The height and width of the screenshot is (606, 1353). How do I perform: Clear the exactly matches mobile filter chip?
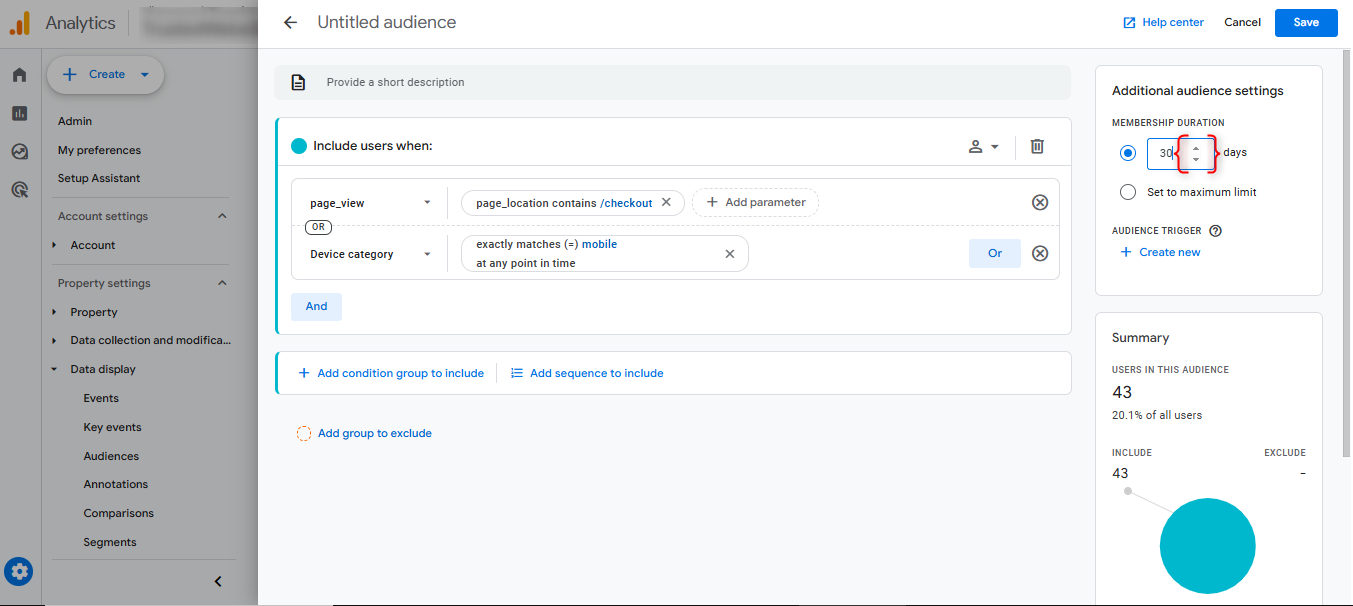pyautogui.click(x=730, y=254)
